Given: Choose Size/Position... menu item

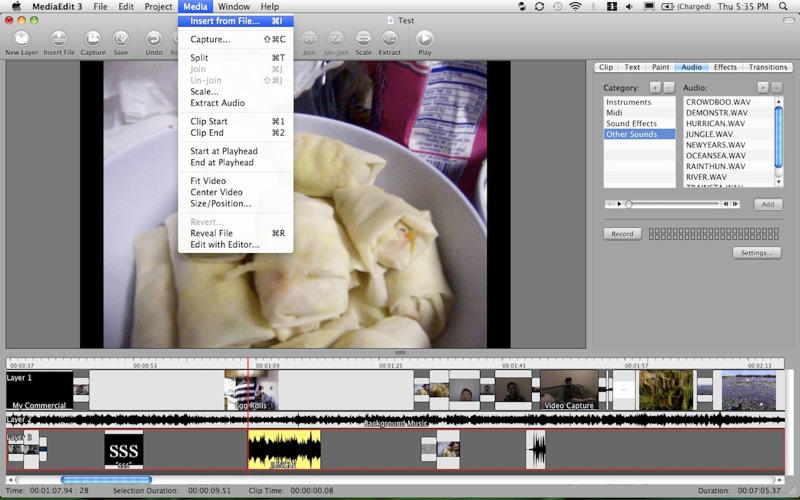Looking at the screenshot, I should coord(236,204).
